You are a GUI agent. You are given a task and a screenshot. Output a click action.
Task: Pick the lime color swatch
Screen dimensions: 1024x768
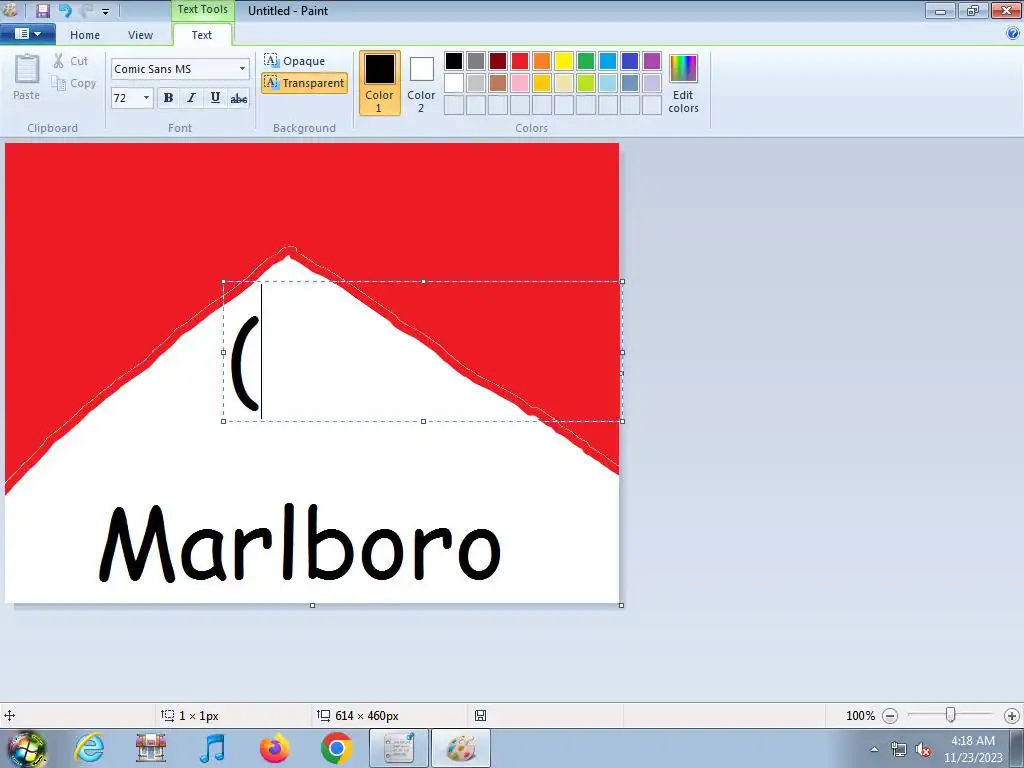(586, 83)
